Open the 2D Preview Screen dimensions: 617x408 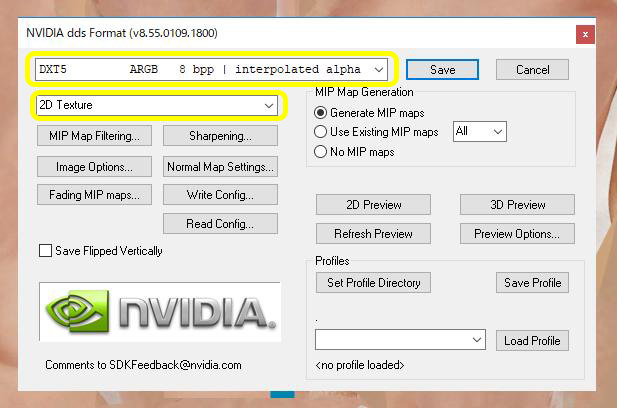[373, 205]
